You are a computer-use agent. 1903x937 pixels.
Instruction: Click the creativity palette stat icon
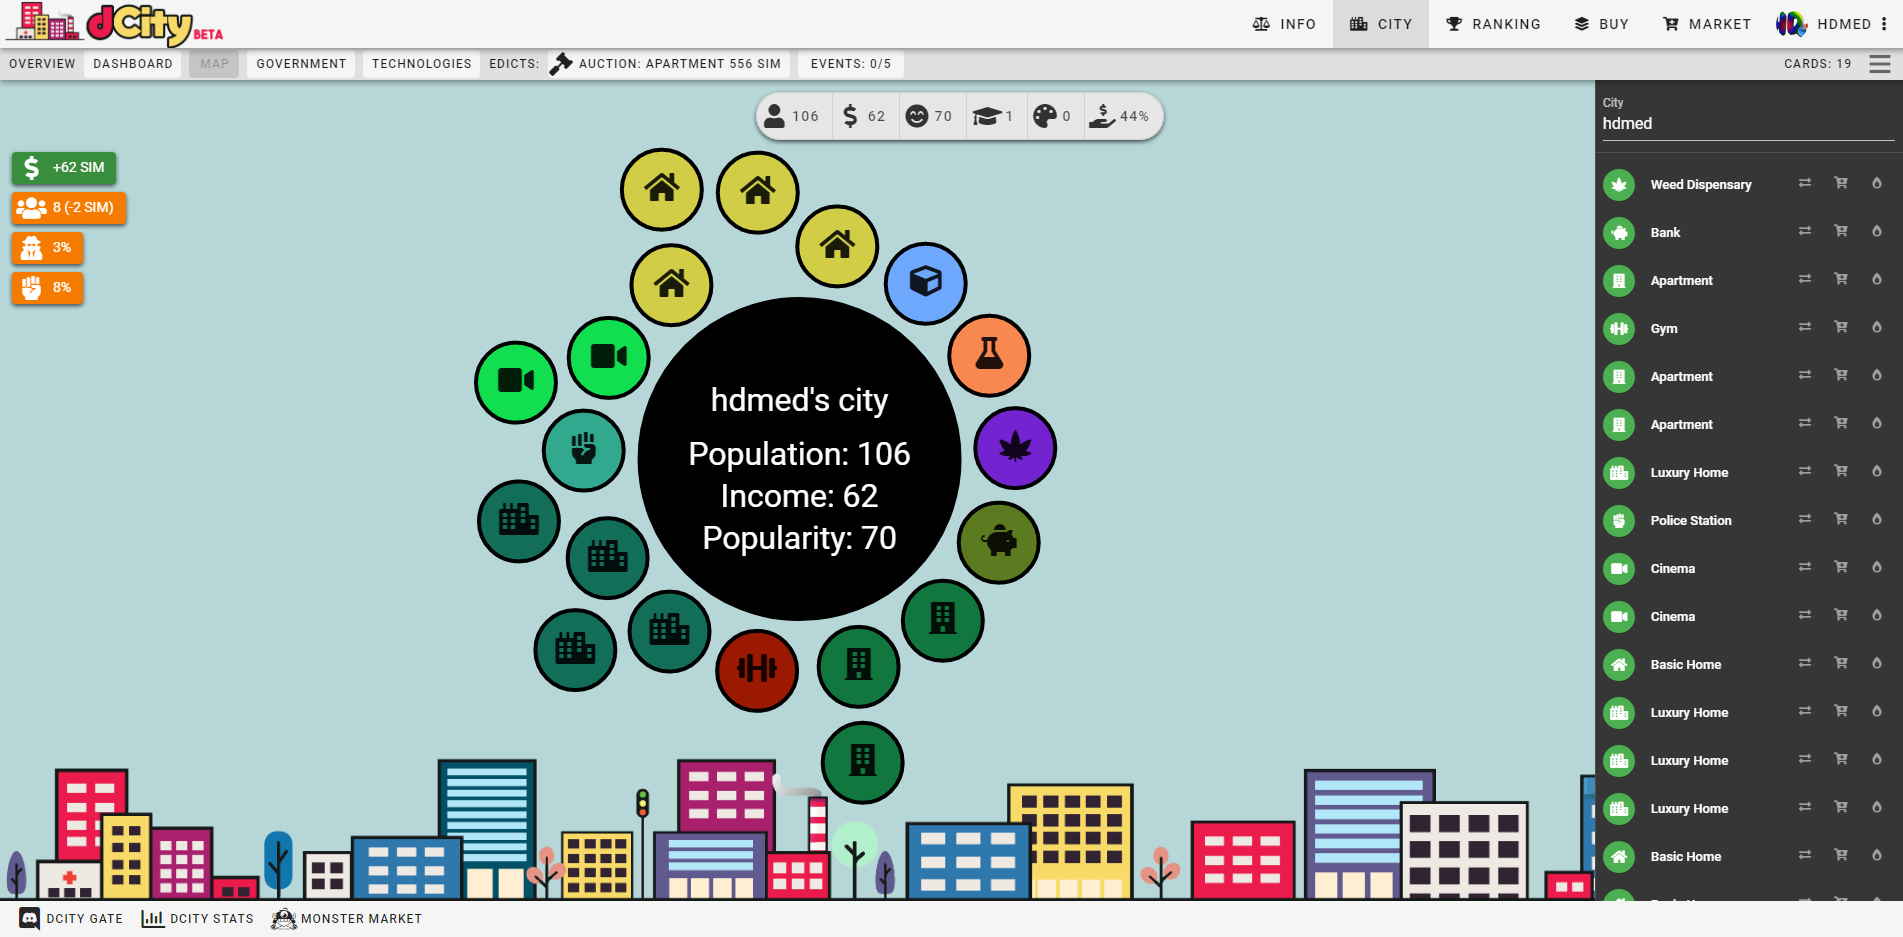tap(1045, 116)
